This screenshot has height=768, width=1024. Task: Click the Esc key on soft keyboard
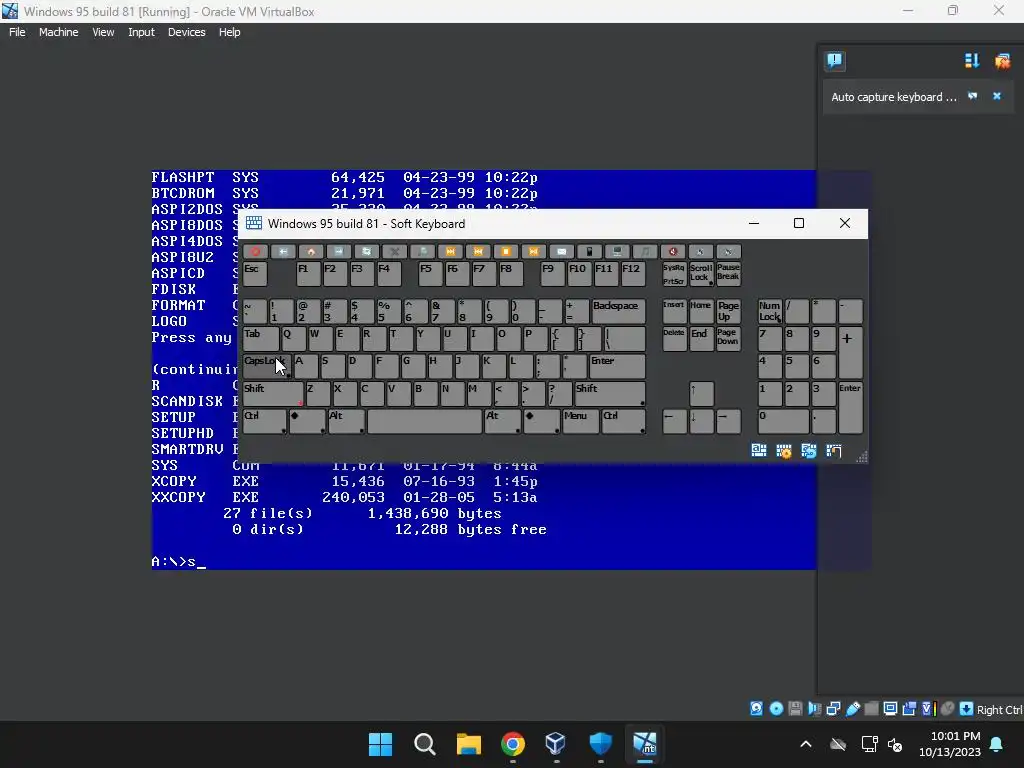pos(255,274)
